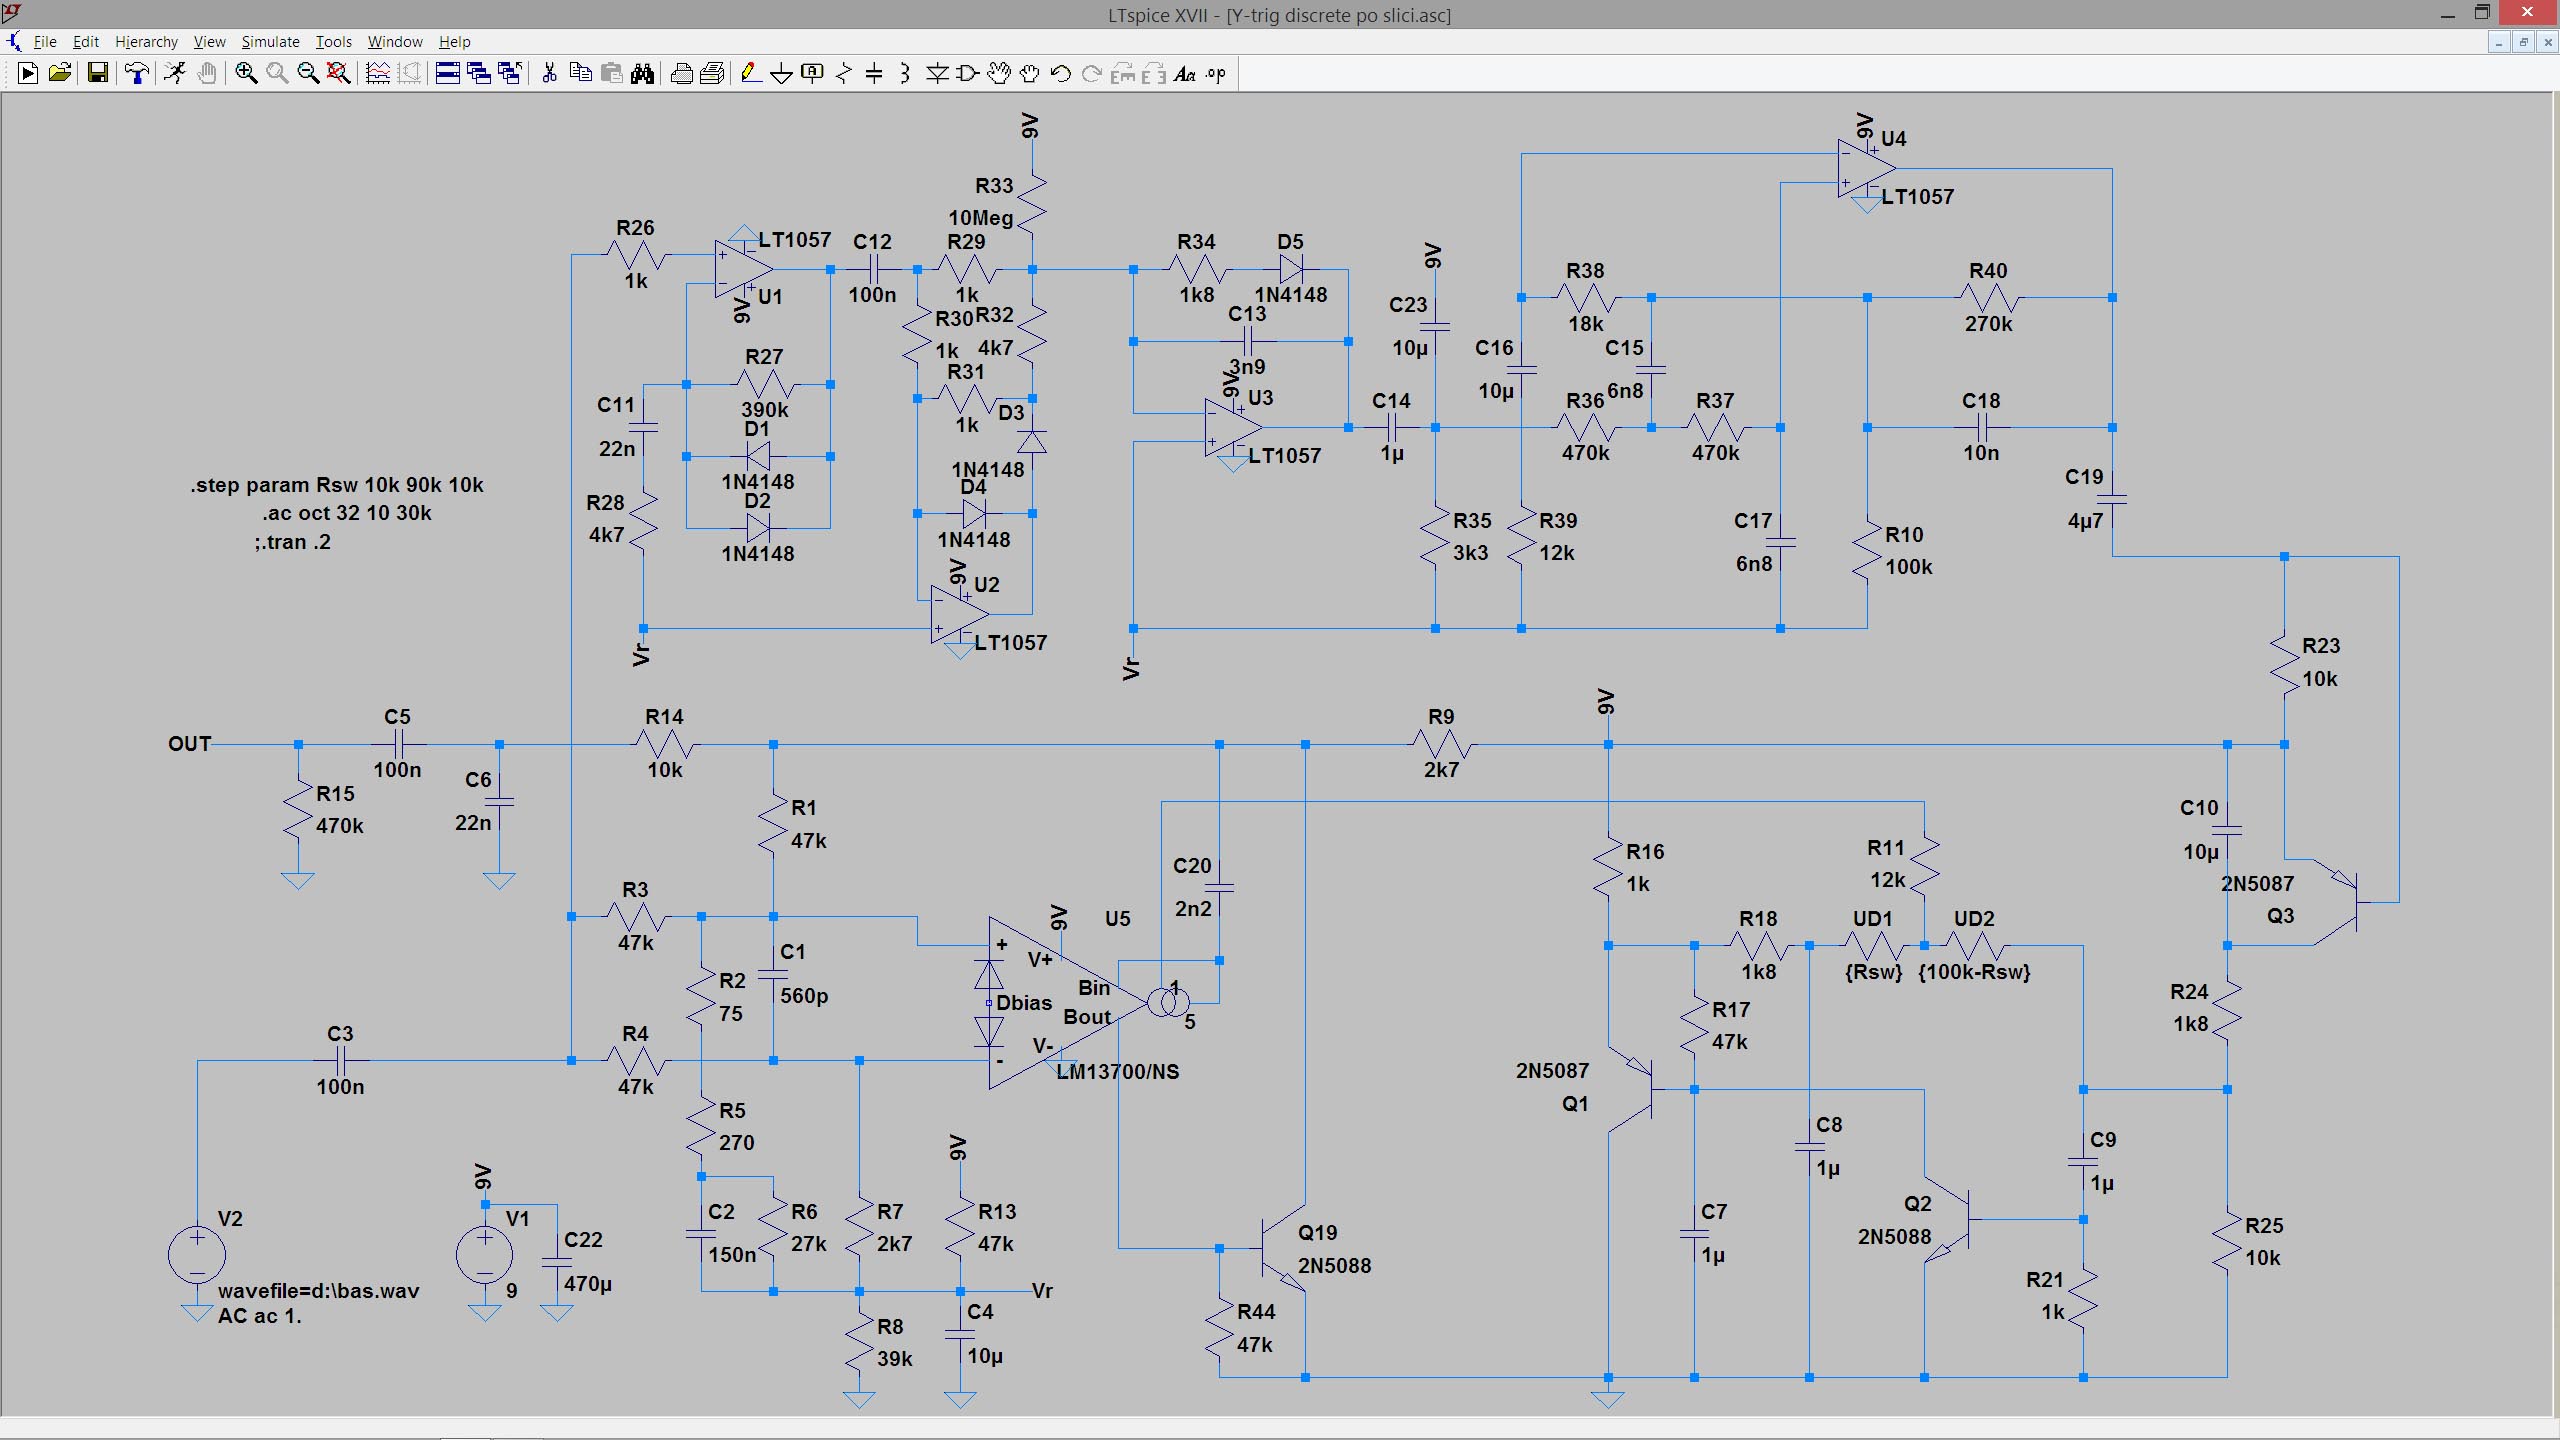Click the Pick Visible Traces icon

[378, 73]
